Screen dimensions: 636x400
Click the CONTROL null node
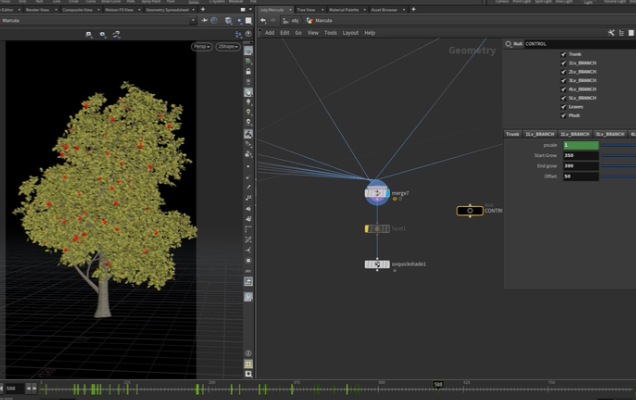tap(469, 211)
